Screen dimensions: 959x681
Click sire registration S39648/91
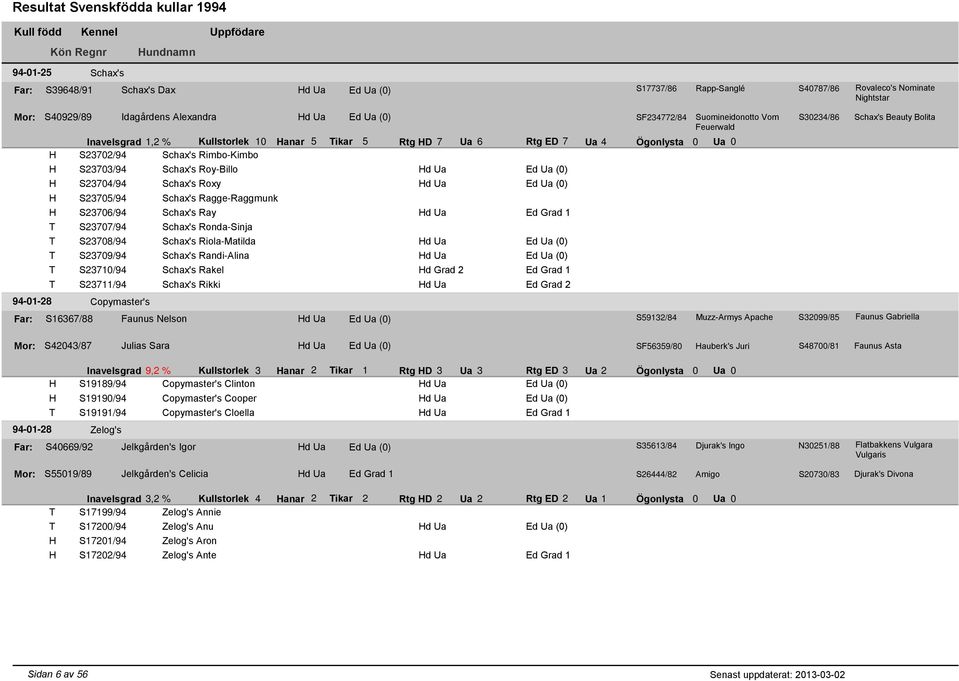(69, 90)
